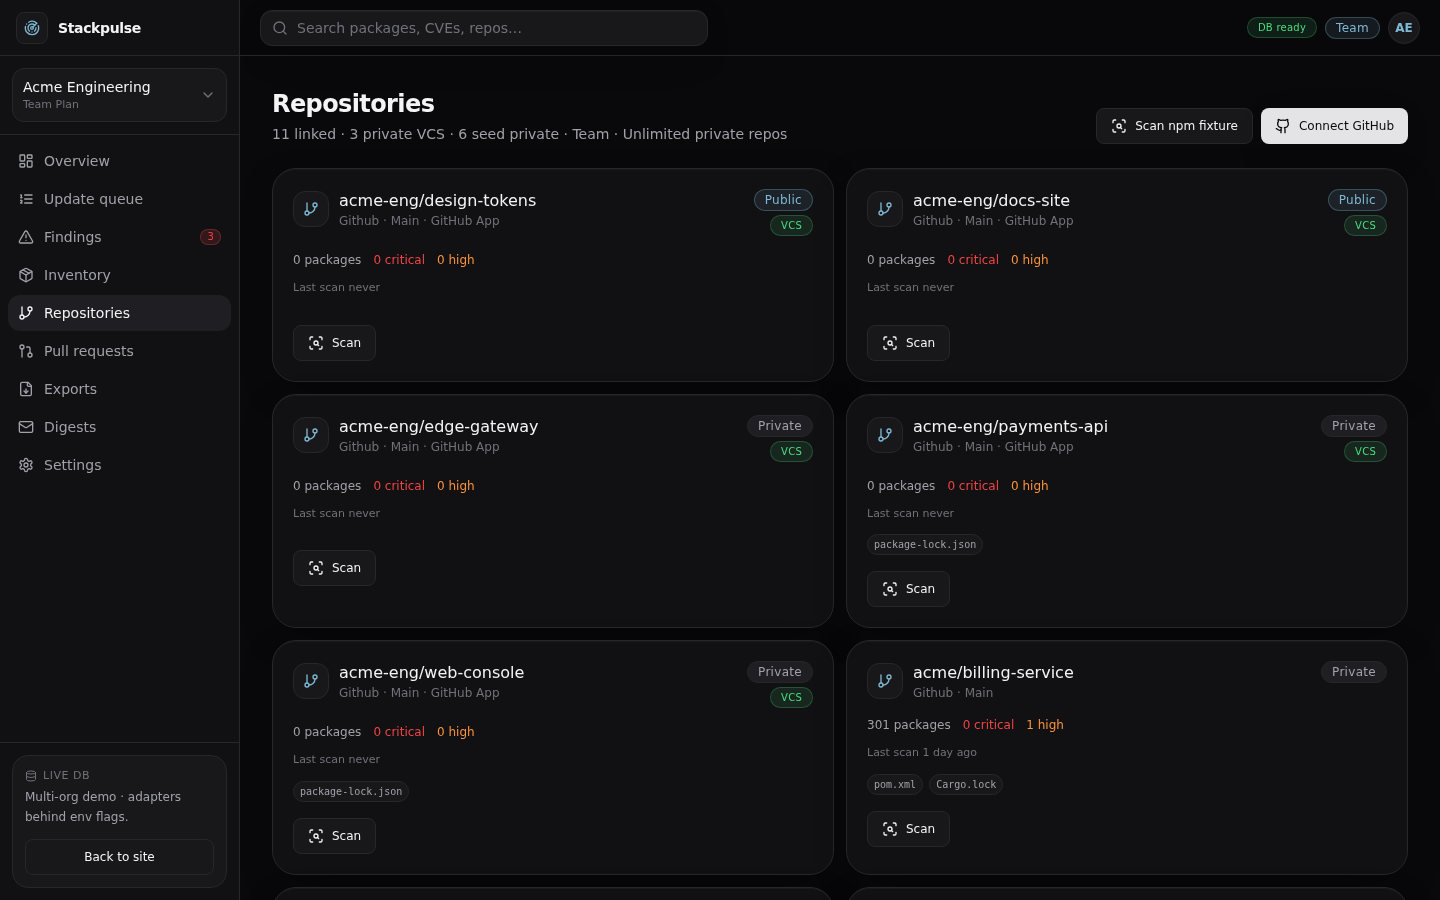Viewport: 1440px width, 900px height.
Task: Go to Exports
Action: 119,389
